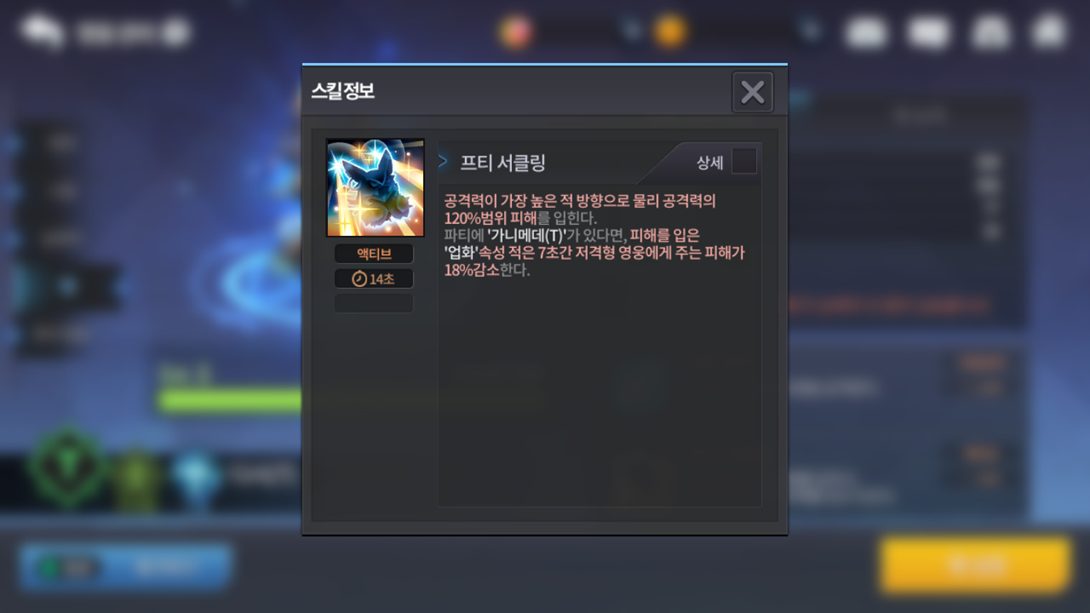Select the highlighted blurred left sidebar item
Screen dimensions: 1090x613
click(67, 286)
